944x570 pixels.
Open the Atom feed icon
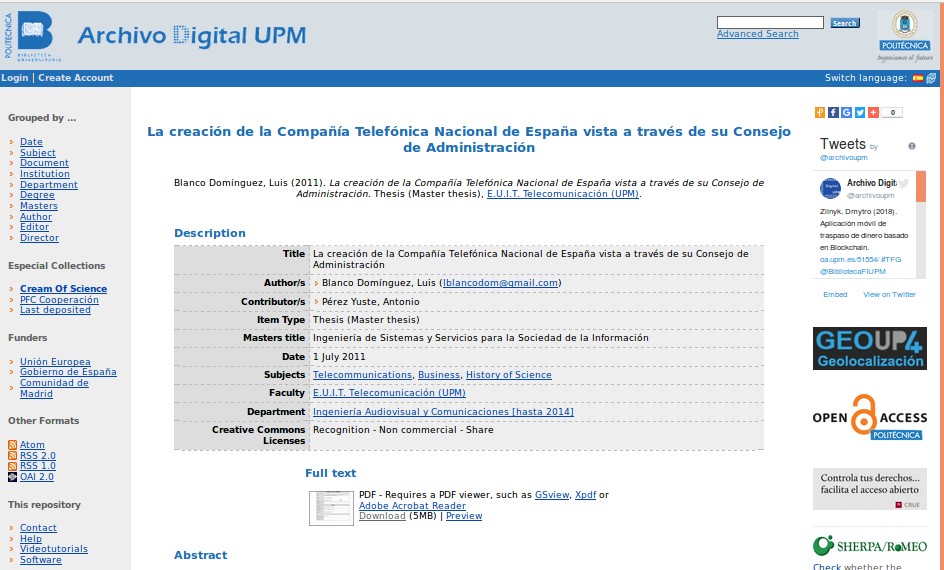coord(13,445)
